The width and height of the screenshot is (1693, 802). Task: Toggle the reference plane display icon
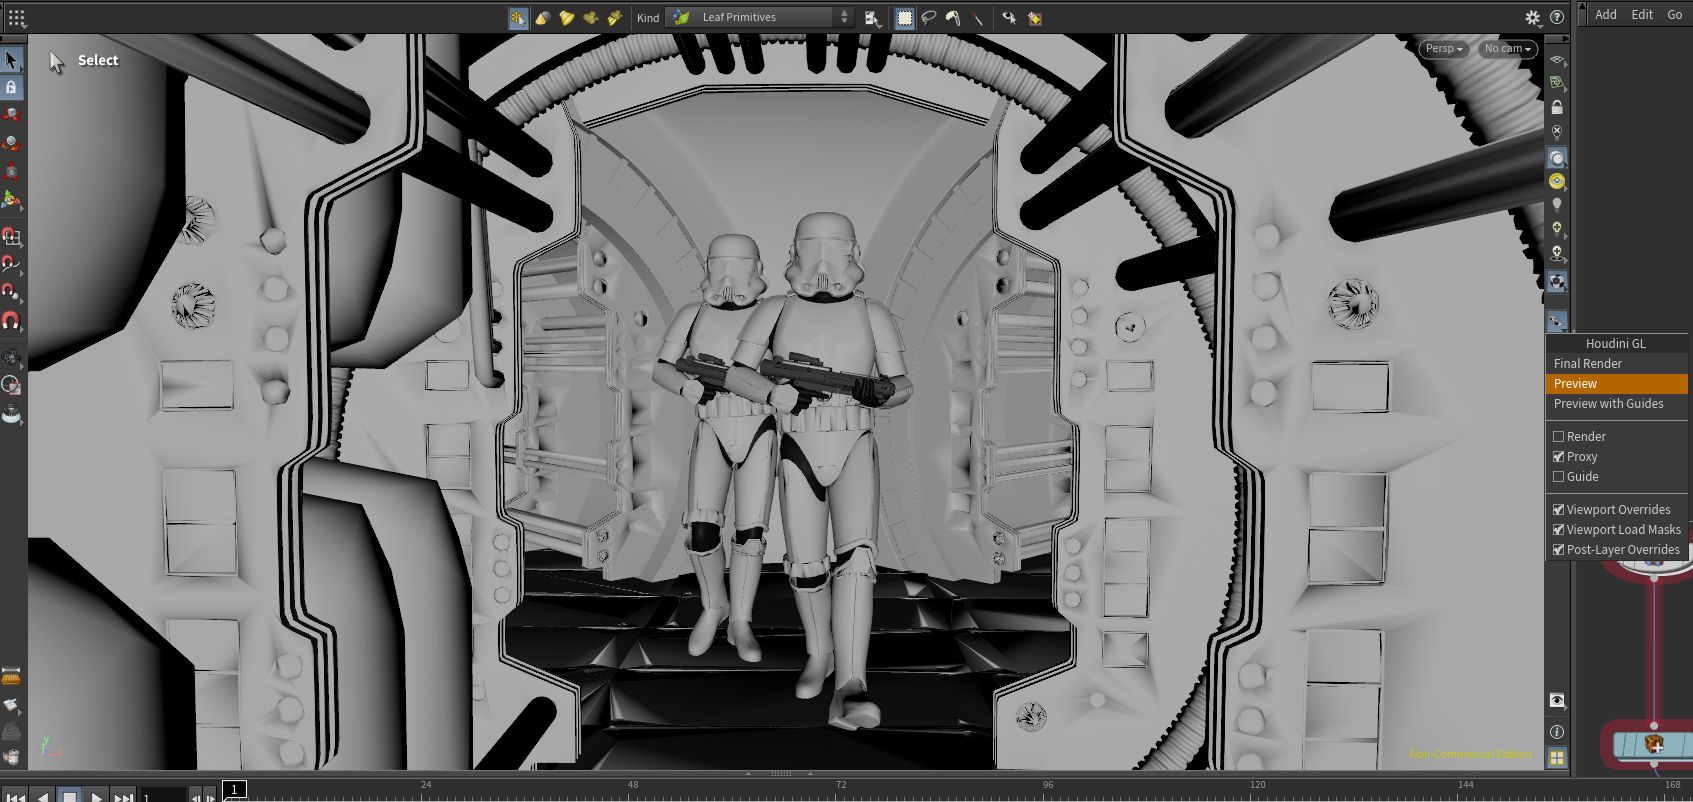(1557, 60)
